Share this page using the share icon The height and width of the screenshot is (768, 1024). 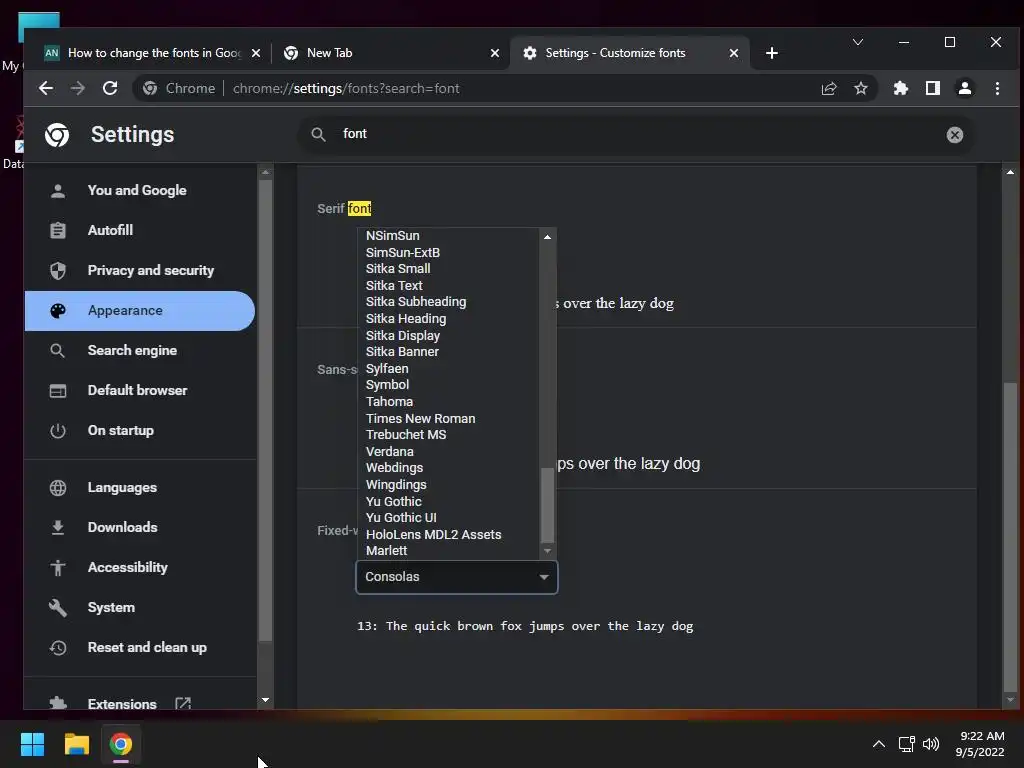tap(829, 88)
